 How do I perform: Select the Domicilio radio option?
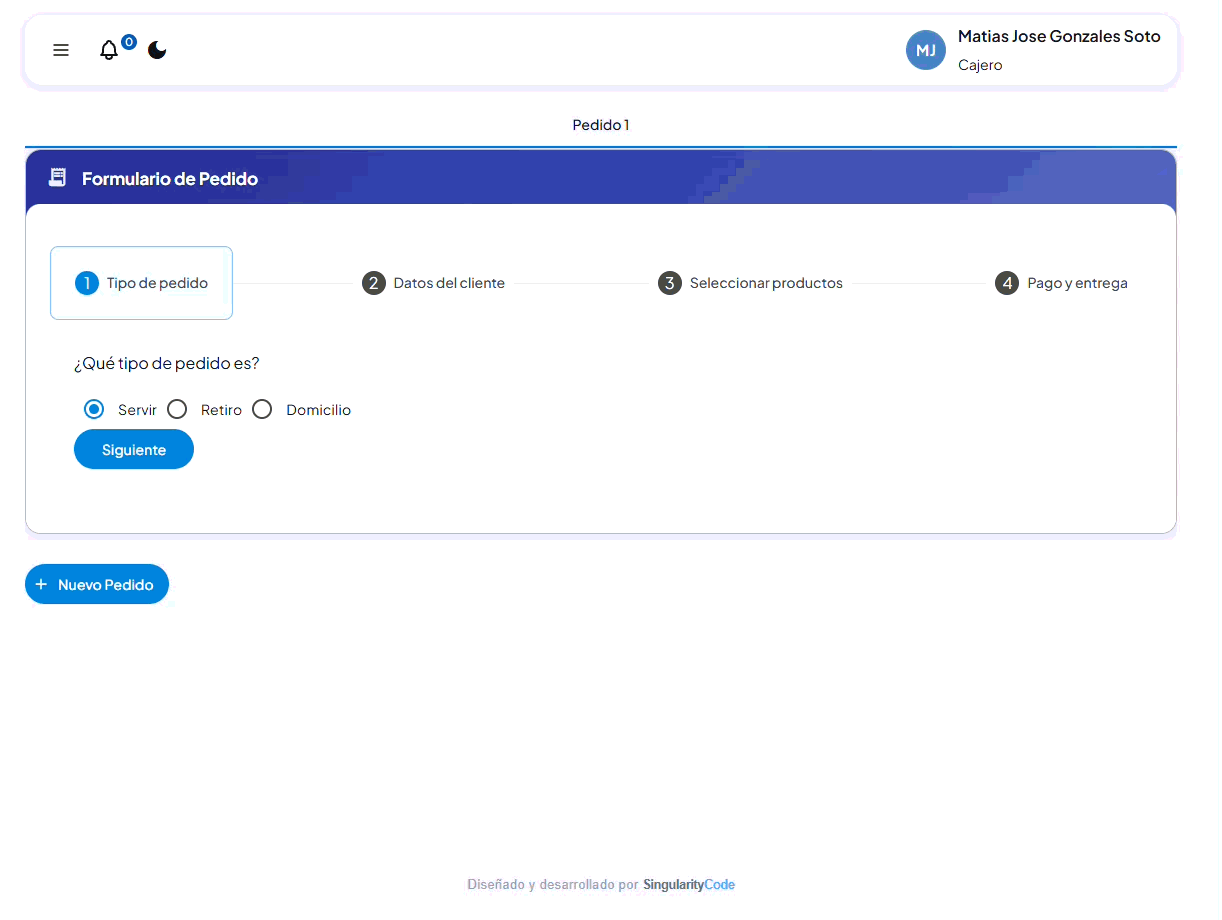(262, 409)
